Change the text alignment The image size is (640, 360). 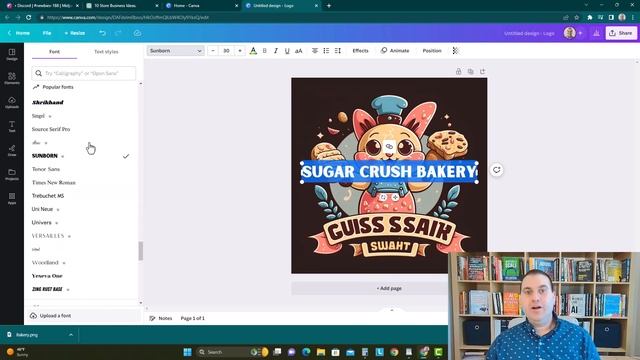tap(315, 51)
